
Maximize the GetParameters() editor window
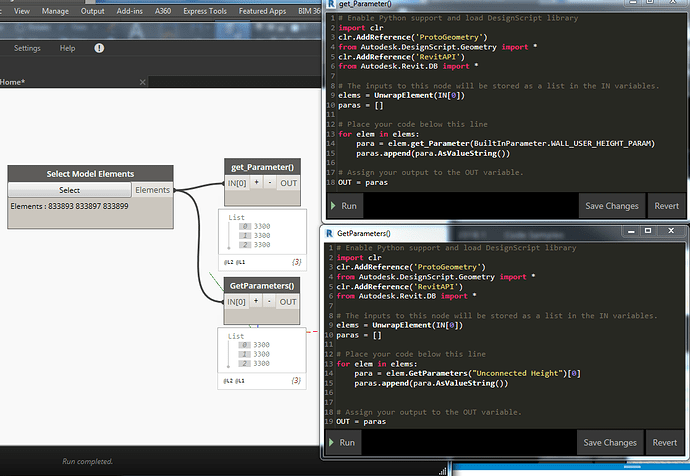click(x=648, y=231)
